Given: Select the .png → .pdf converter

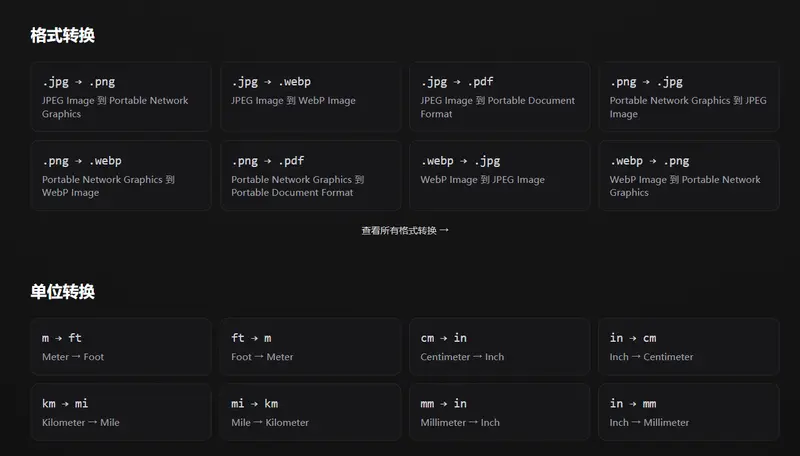Looking at the screenshot, I should 310,175.
